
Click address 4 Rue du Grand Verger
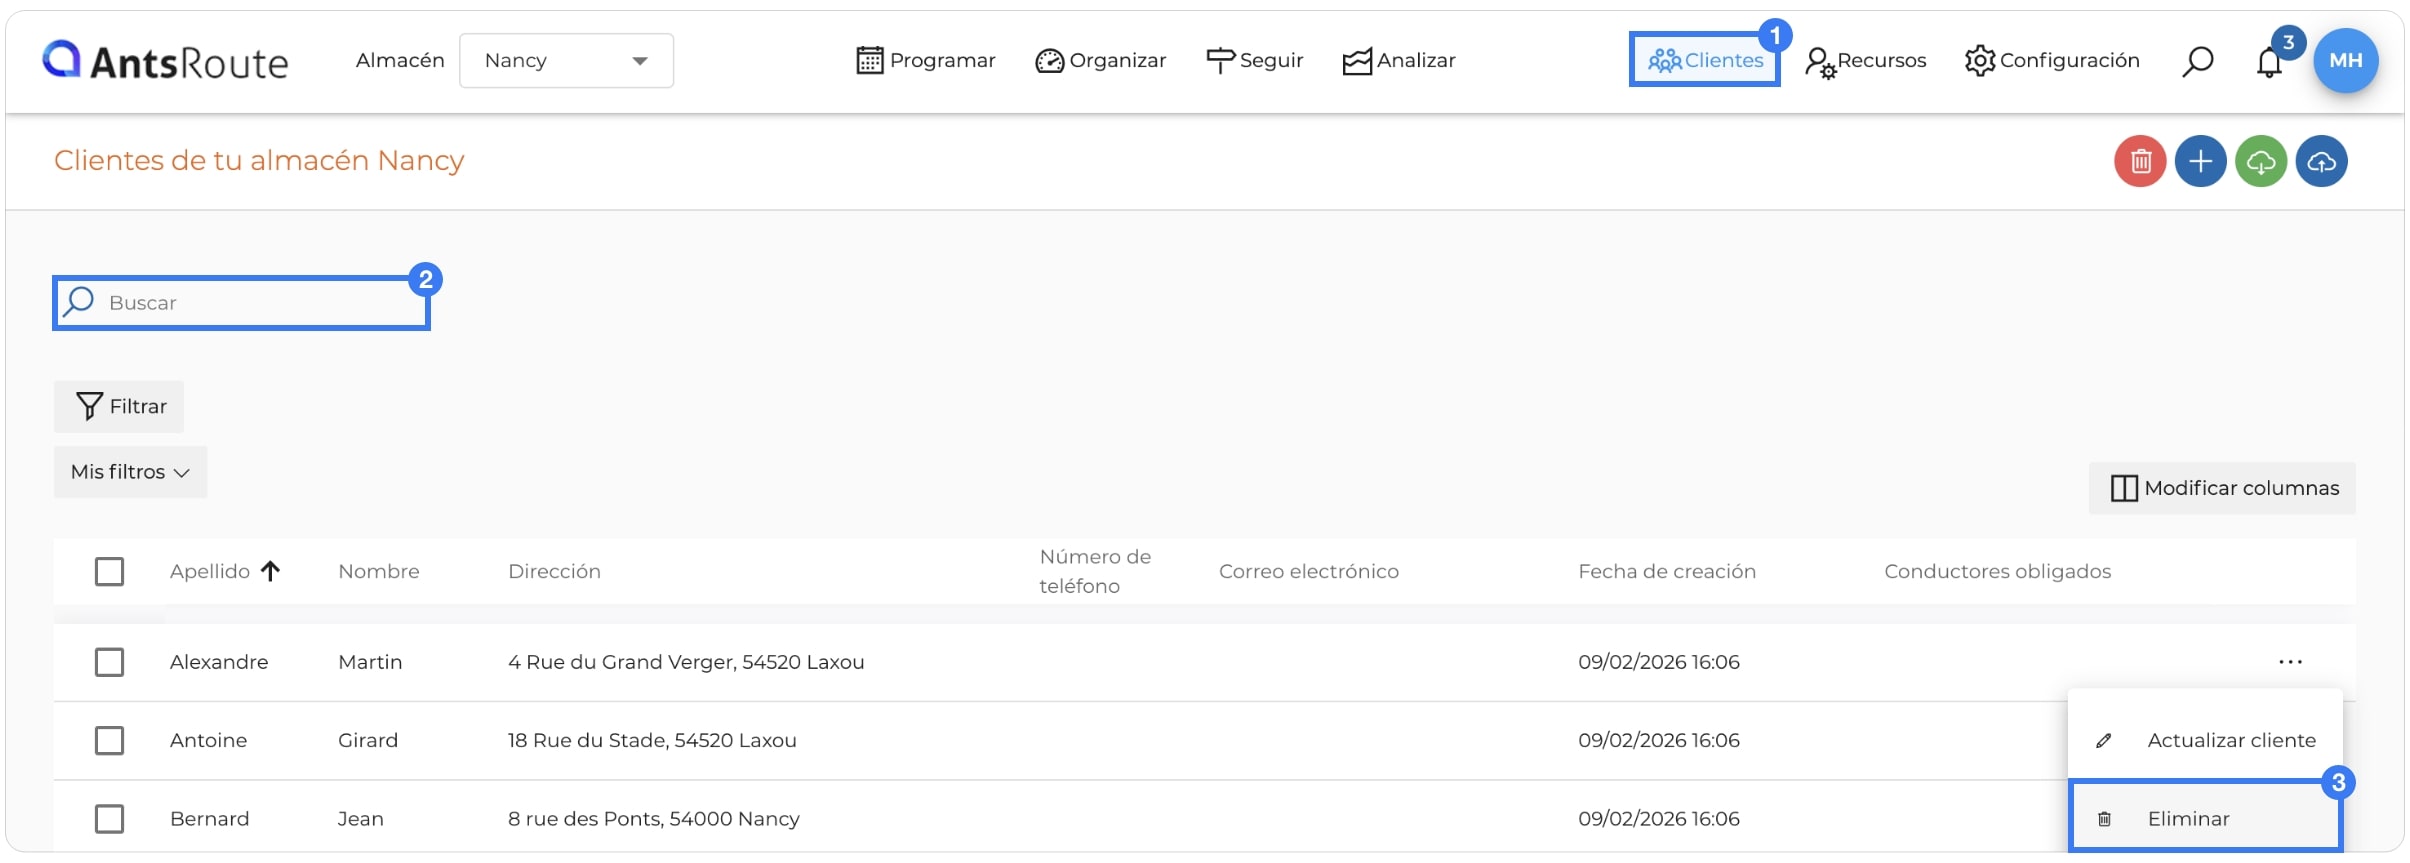click(x=686, y=662)
